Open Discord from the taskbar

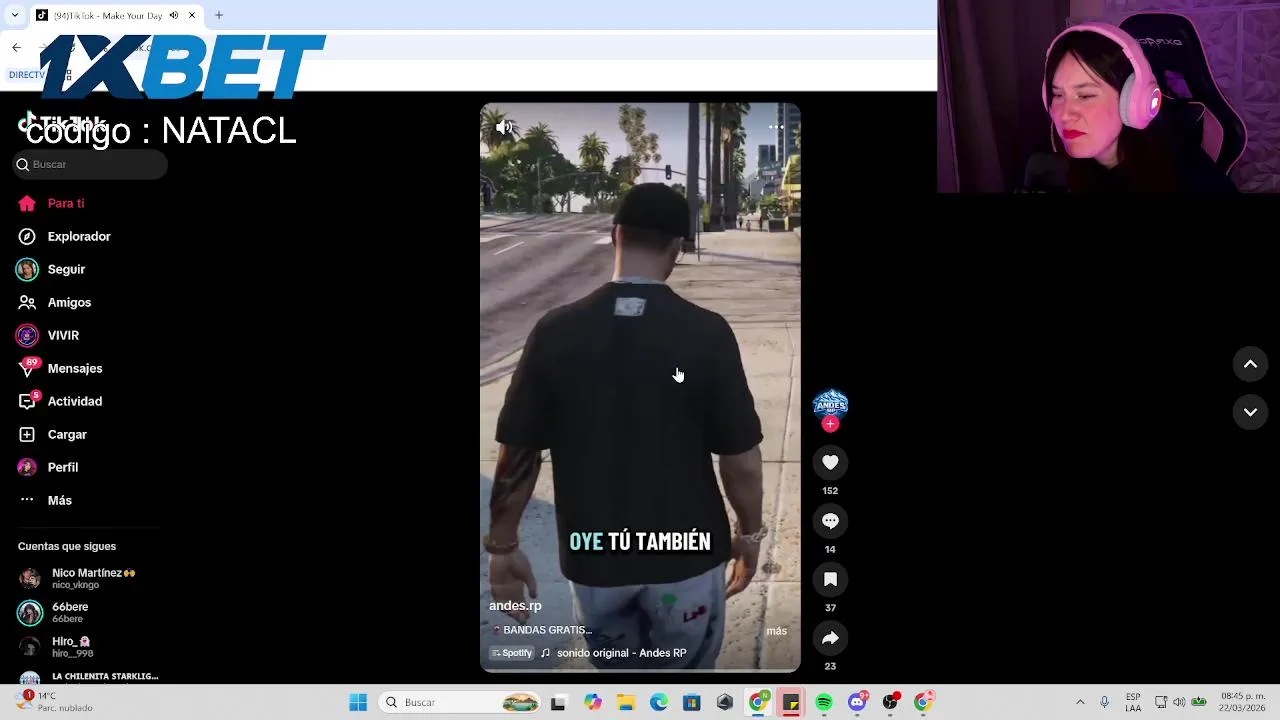pos(857,702)
